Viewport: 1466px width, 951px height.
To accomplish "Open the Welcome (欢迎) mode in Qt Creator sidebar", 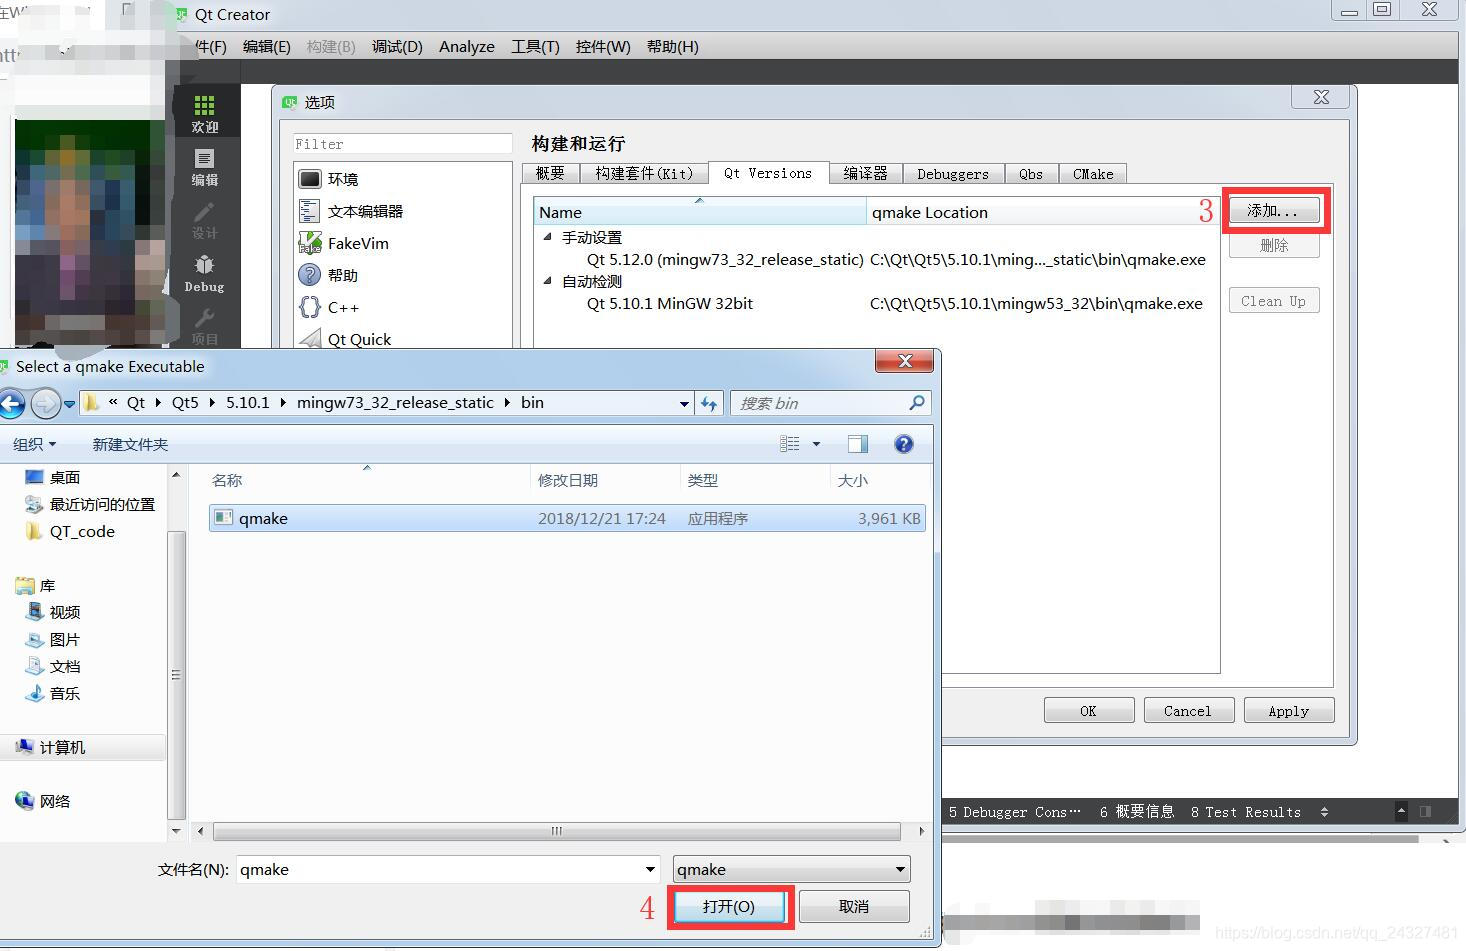I will (x=204, y=113).
